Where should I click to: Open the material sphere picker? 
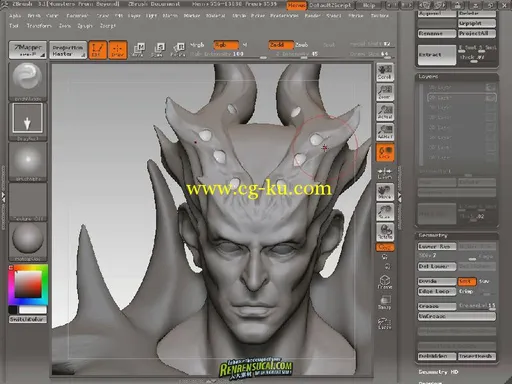pos(28,241)
